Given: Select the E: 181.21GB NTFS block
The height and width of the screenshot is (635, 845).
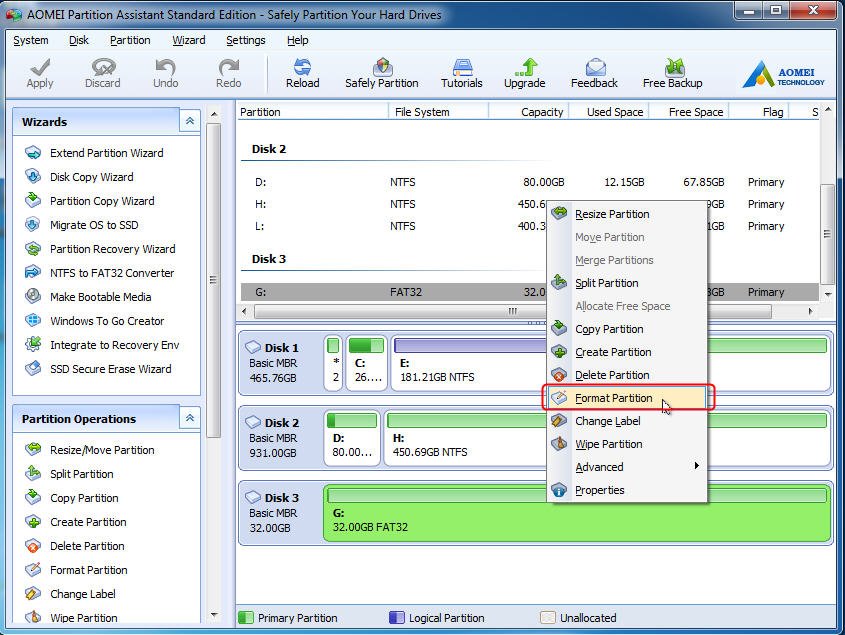Looking at the screenshot, I should [x=469, y=362].
